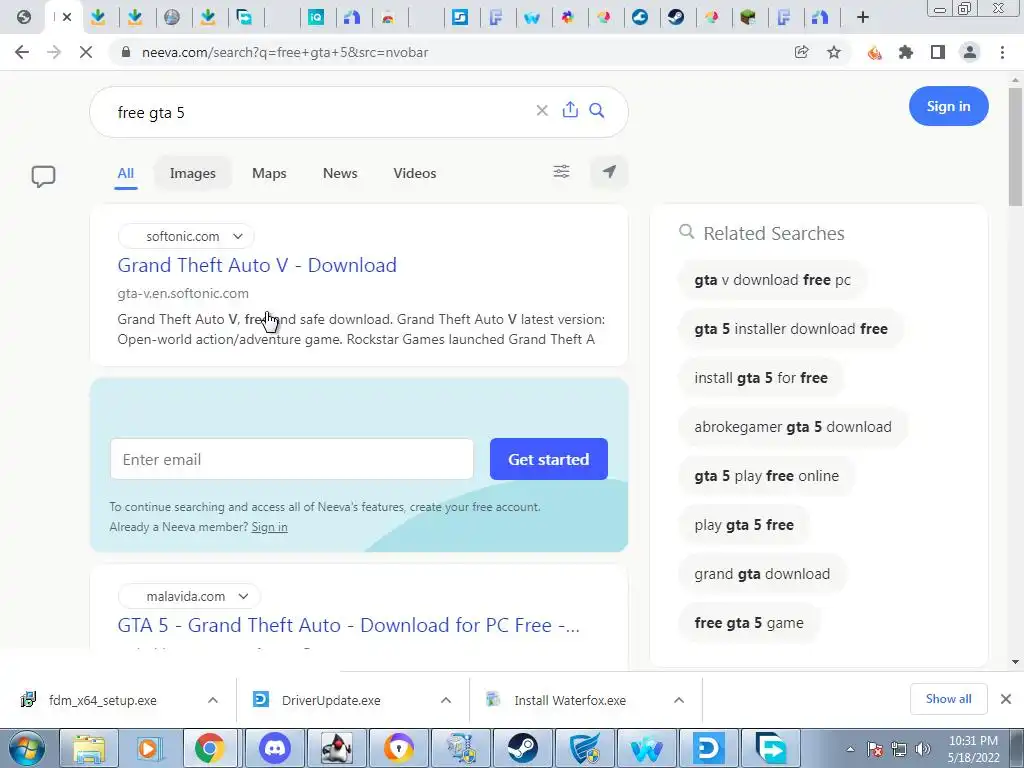Open options for DriverUpdate.exe download
1024x768 pixels.
click(x=446, y=700)
